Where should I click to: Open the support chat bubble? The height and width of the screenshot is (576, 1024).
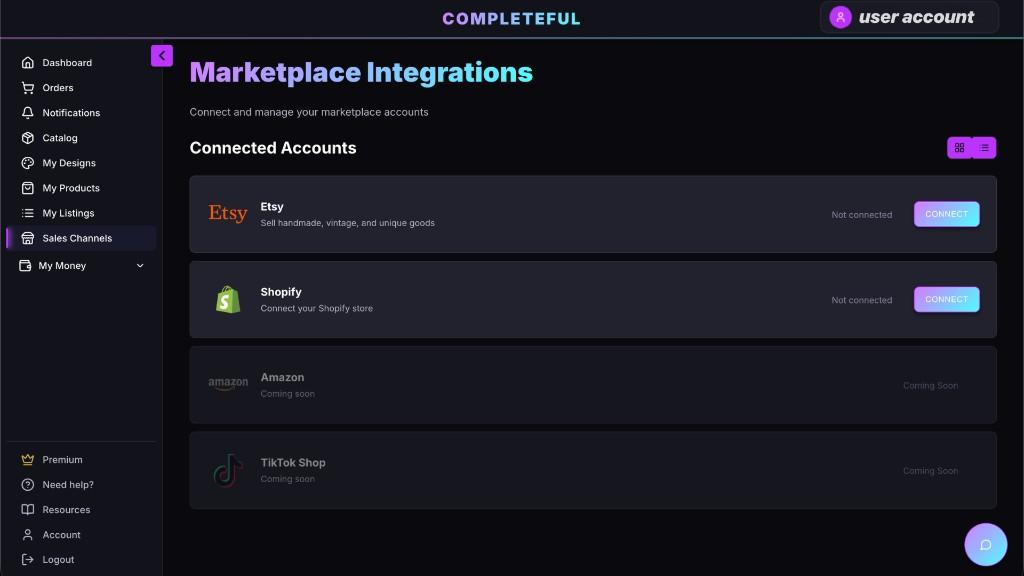click(x=985, y=544)
